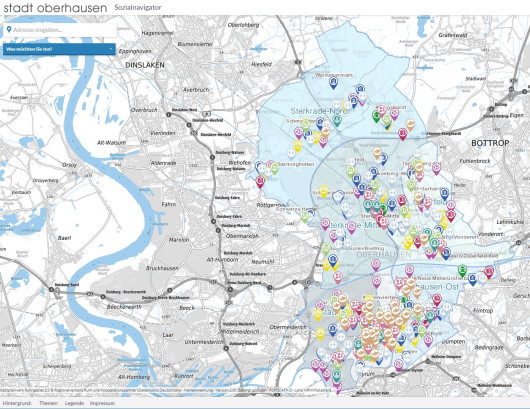This screenshot has width=530, height=409.
Task: Click the teal marker under the Sterkrade-Nord label
Action: coord(337,120)
